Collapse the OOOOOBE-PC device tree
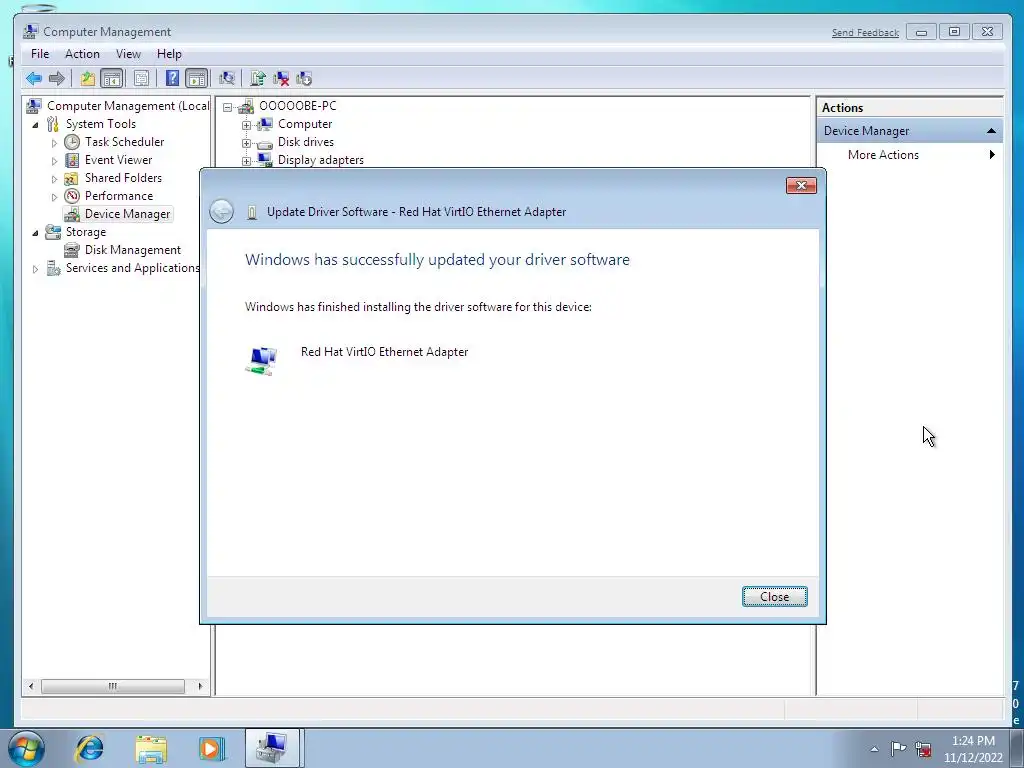Viewport: 1024px width, 768px height. pyautogui.click(x=227, y=107)
